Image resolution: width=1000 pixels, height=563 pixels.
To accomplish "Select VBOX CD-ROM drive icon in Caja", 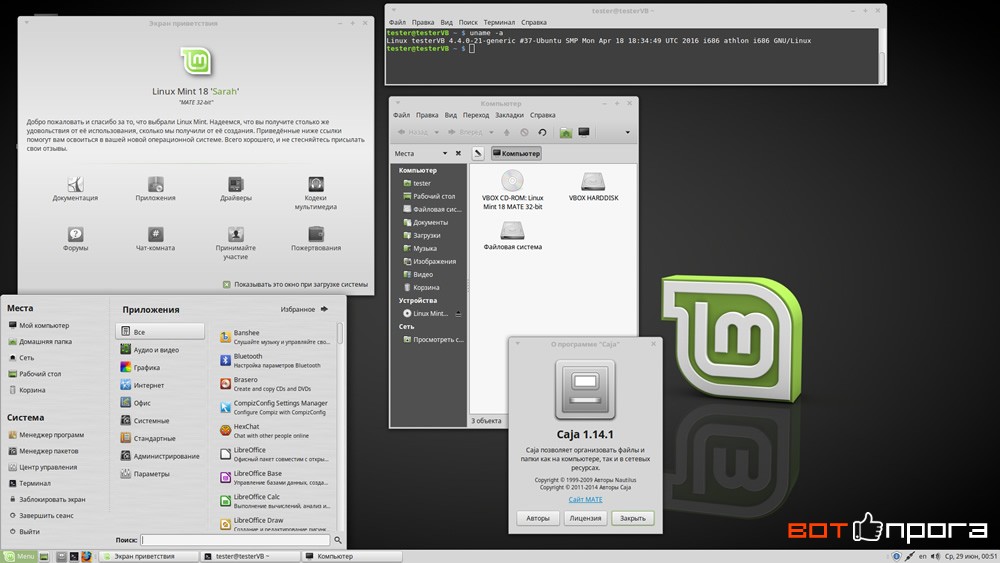I will tap(512, 181).
